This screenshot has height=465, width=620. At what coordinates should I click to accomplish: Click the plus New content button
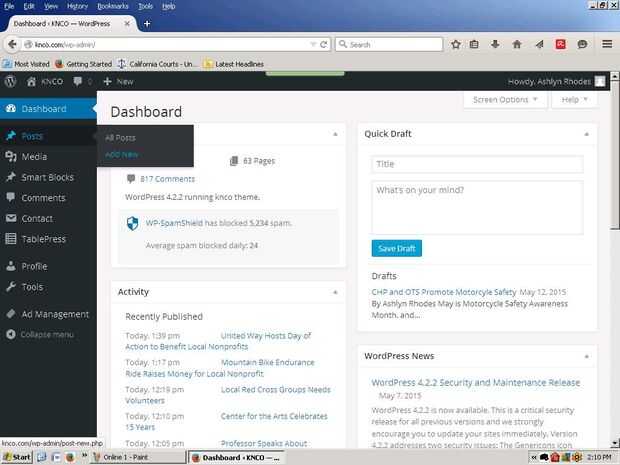click(x=118, y=81)
